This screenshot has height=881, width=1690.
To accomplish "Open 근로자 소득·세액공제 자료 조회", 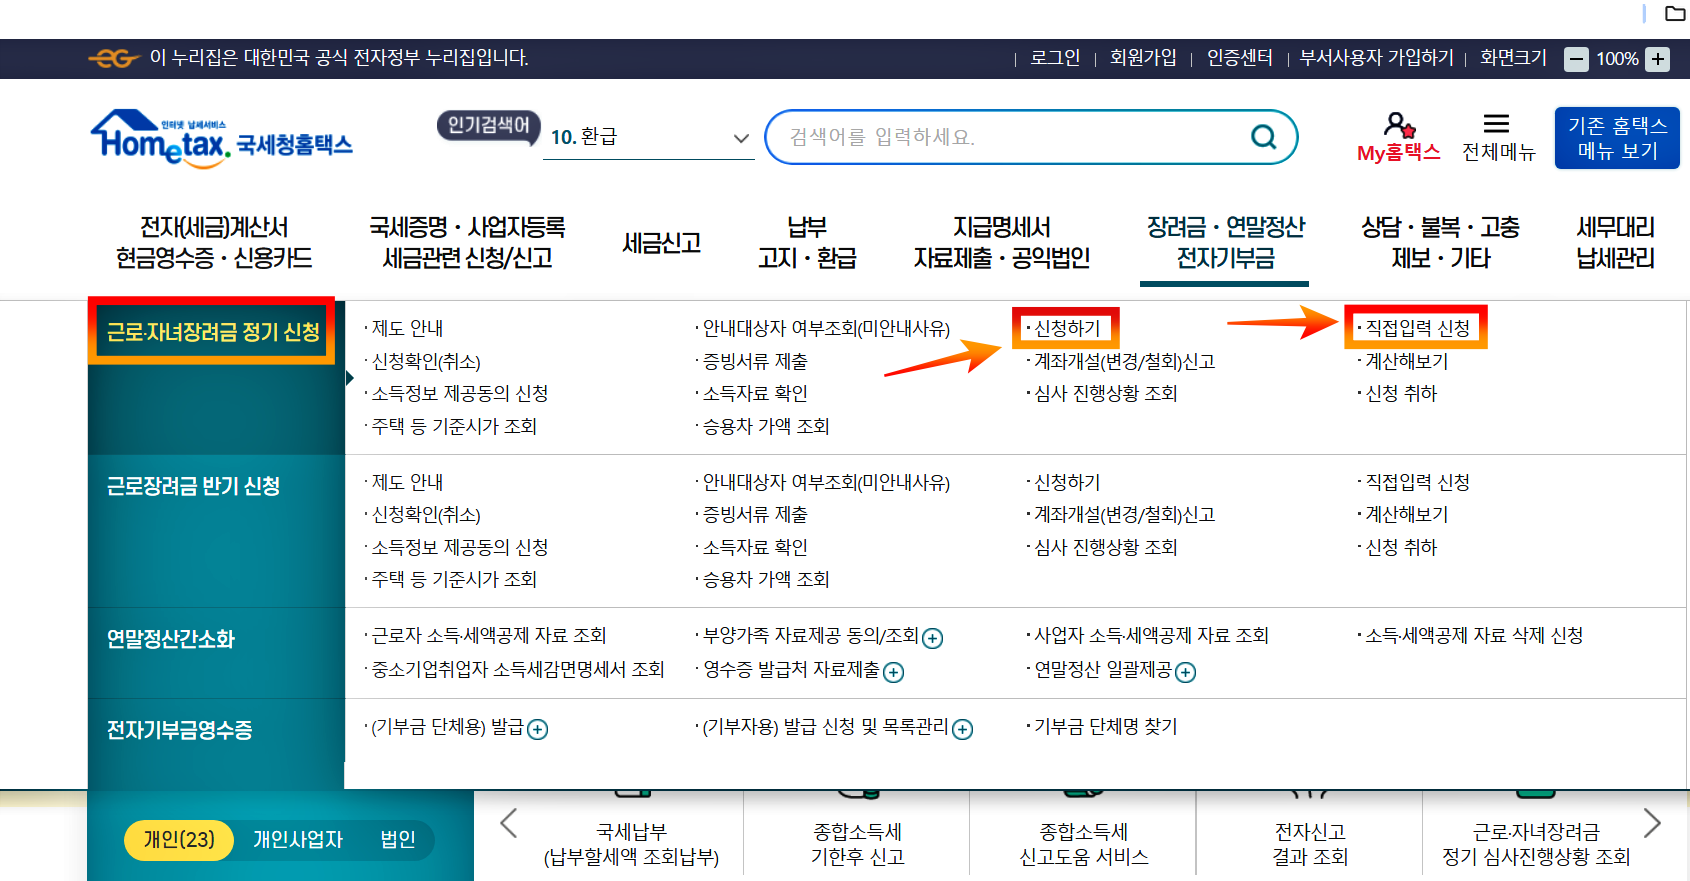I will pos(488,635).
